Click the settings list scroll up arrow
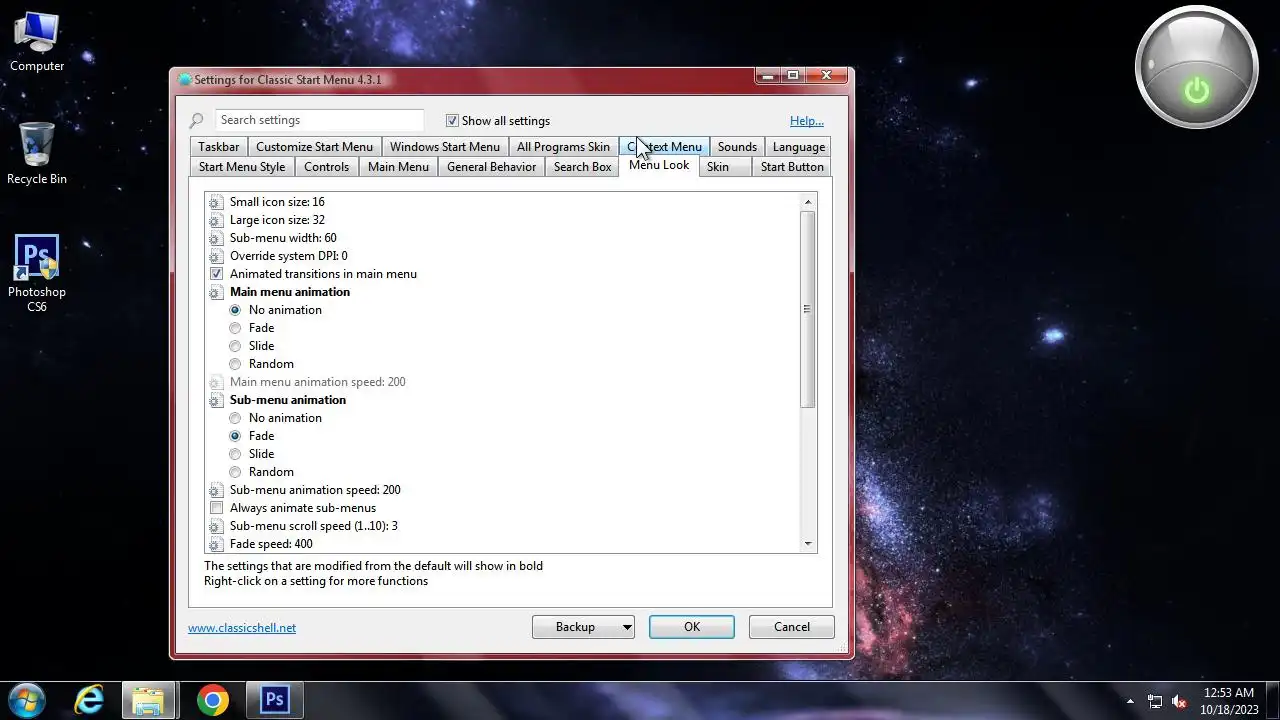The height and width of the screenshot is (720, 1280). (x=808, y=202)
